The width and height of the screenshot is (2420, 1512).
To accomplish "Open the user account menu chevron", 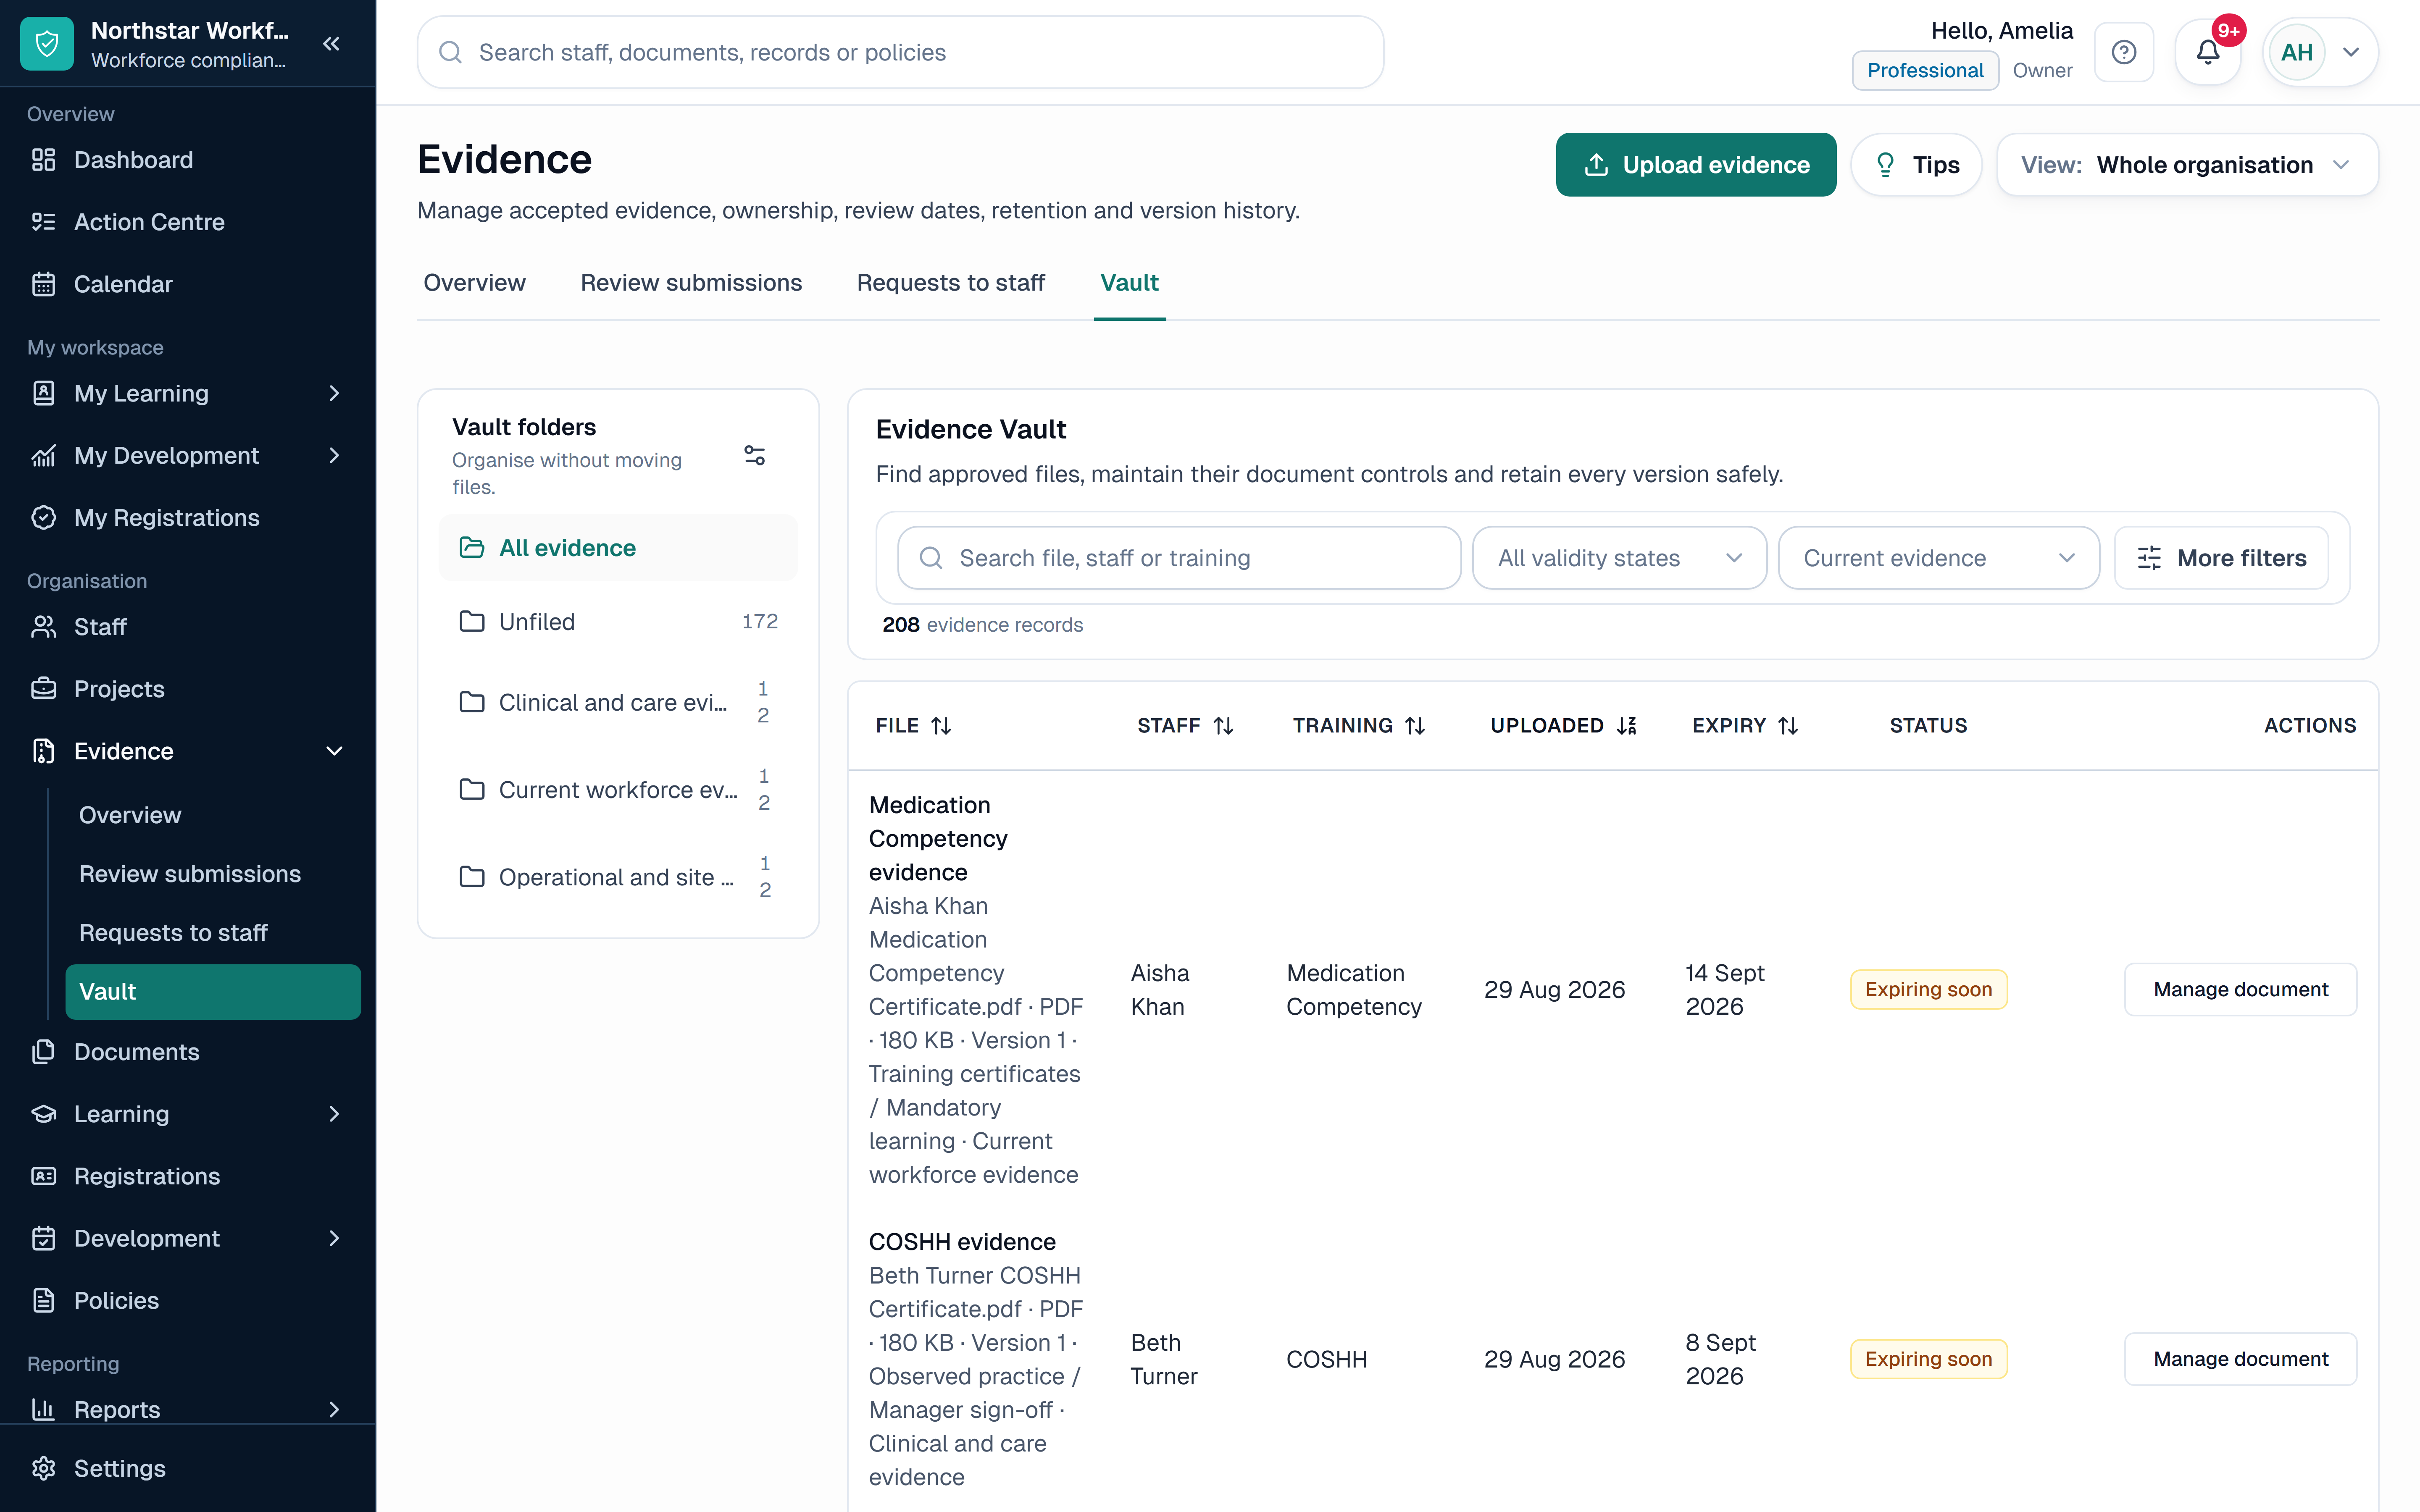I will (2351, 52).
